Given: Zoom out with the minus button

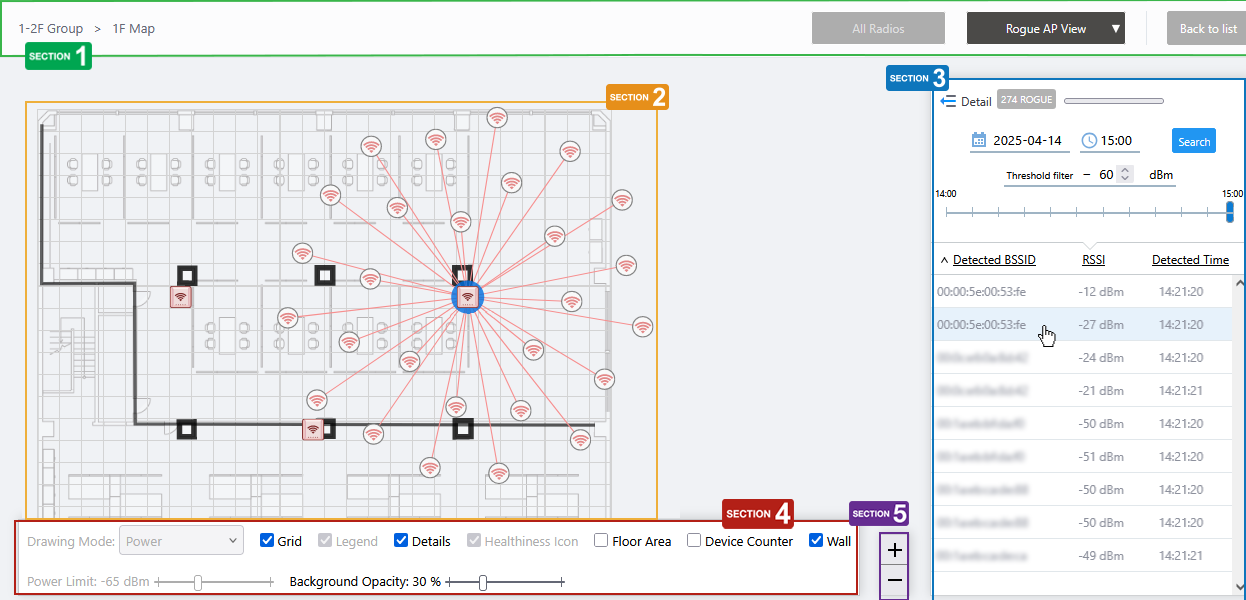Looking at the screenshot, I should (894, 581).
